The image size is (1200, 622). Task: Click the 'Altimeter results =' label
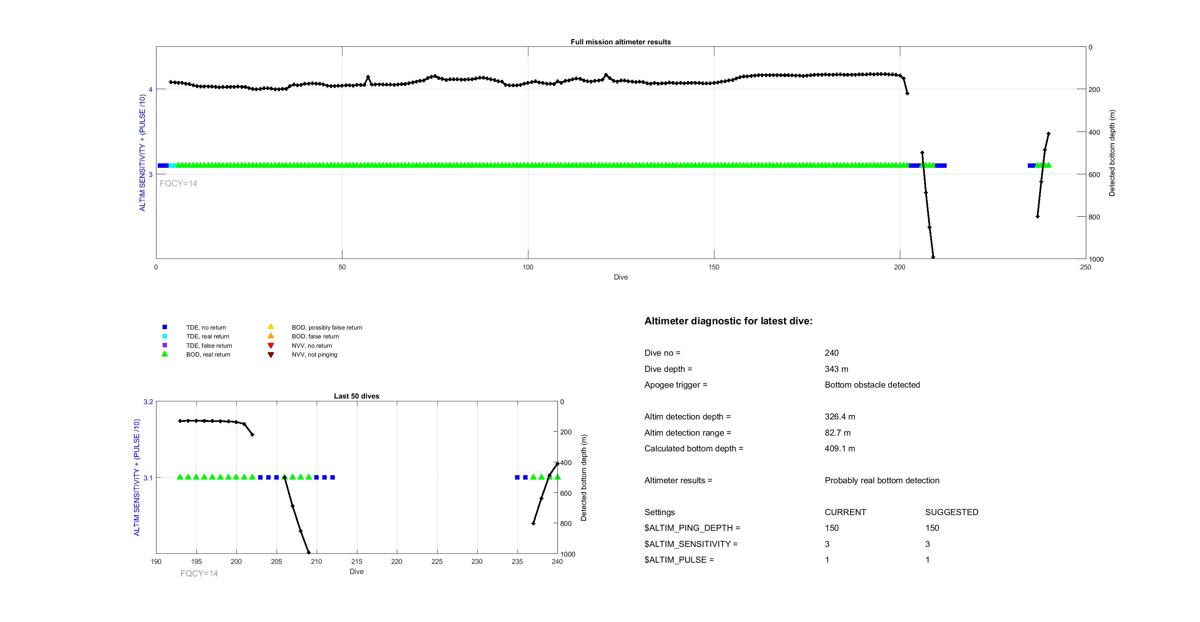point(679,481)
